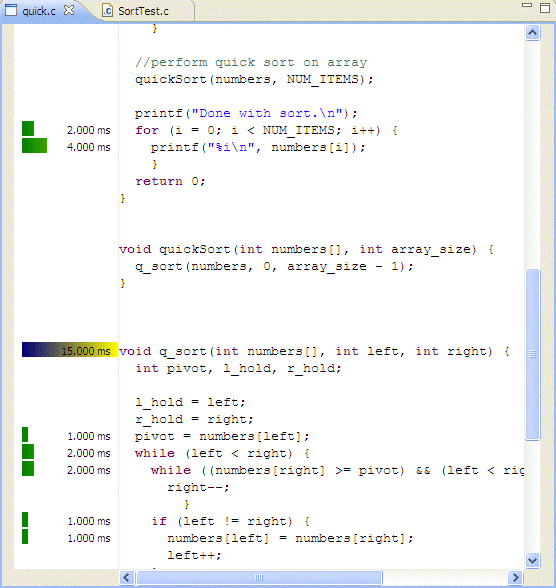Image resolution: width=556 pixels, height=588 pixels.
Task: Click the green bar beside if (left != right)
Action: pyautogui.click(x=25, y=519)
